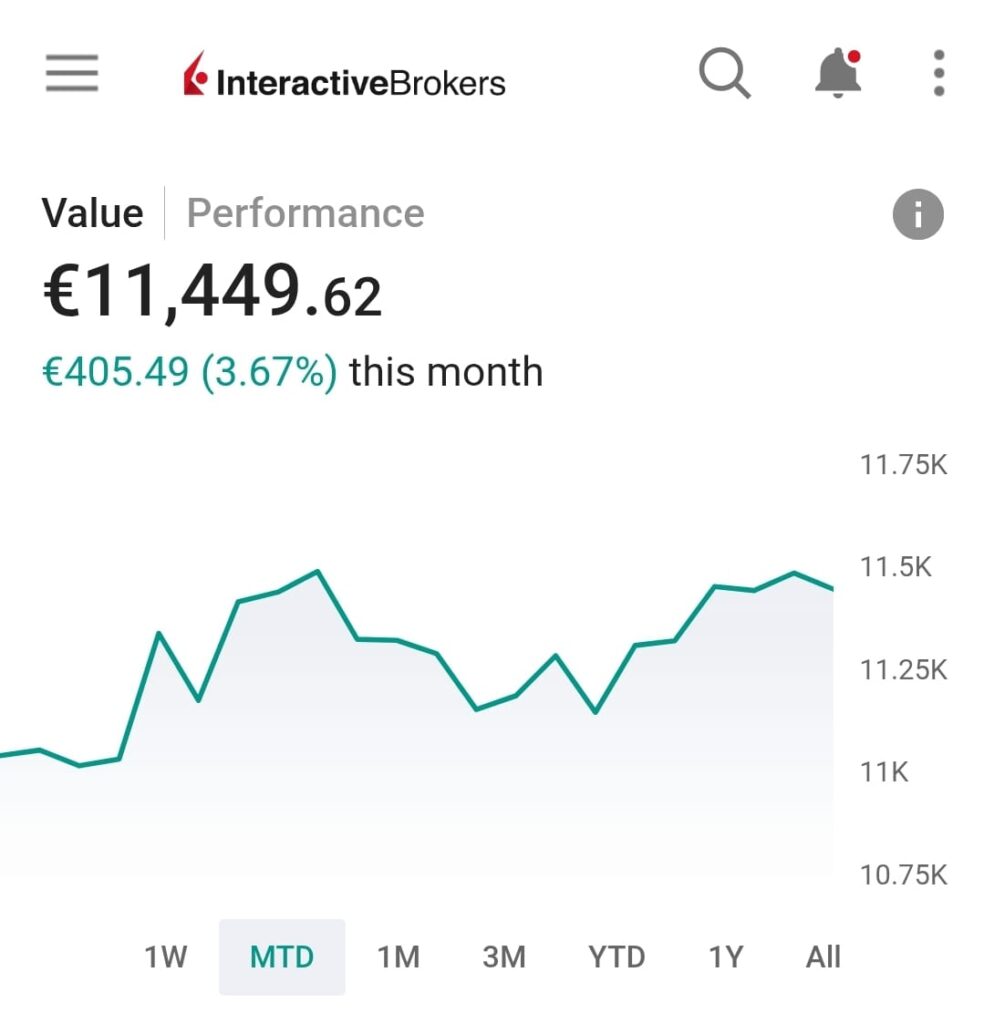
Task: Select the All time range
Action: coord(823,957)
